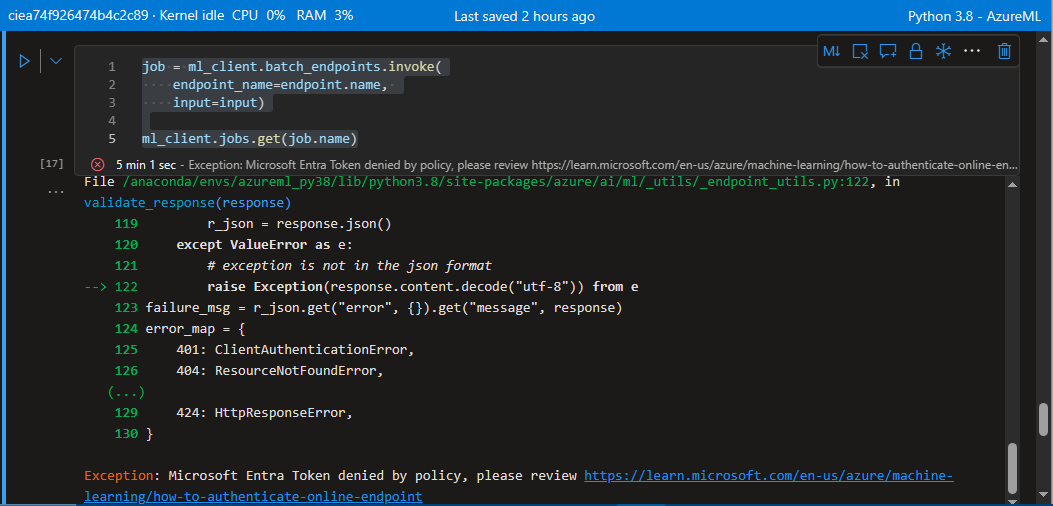Run the cell with the play icon
1053x506 pixels.
pos(24,61)
